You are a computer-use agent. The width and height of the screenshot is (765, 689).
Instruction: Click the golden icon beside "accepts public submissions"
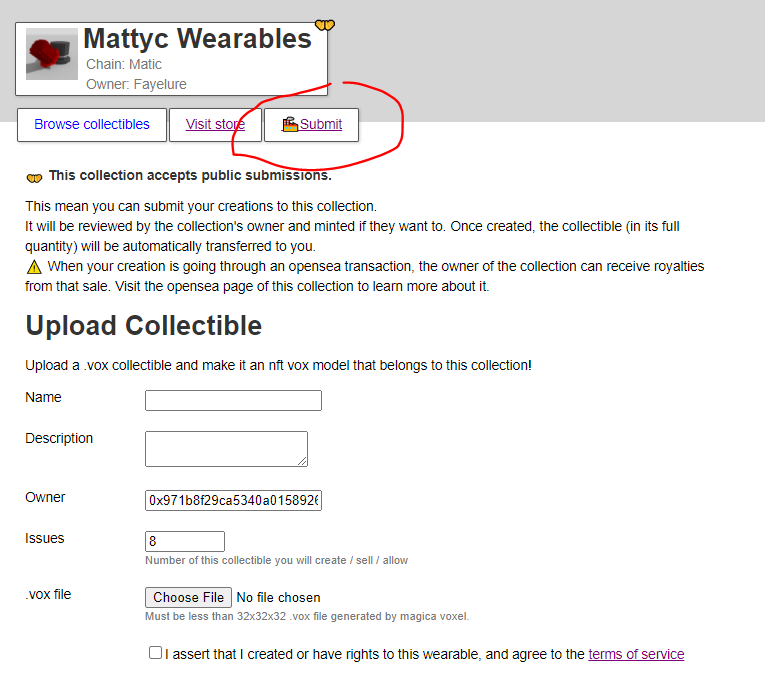[x=34, y=177]
